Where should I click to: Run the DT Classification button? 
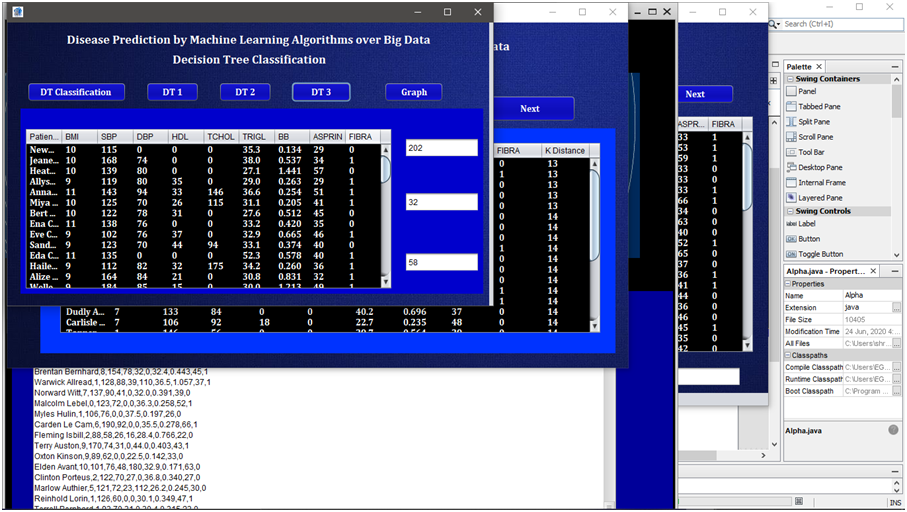[76, 92]
